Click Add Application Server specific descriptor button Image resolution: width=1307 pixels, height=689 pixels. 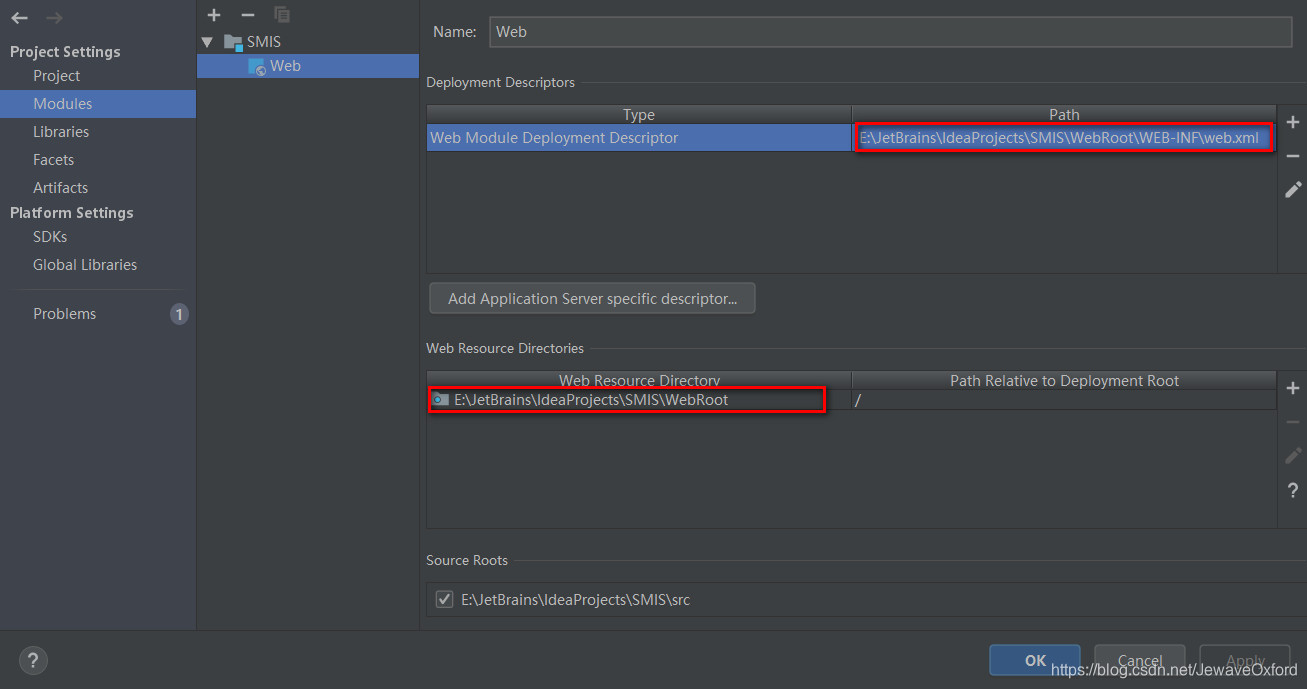[x=592, y=298]
